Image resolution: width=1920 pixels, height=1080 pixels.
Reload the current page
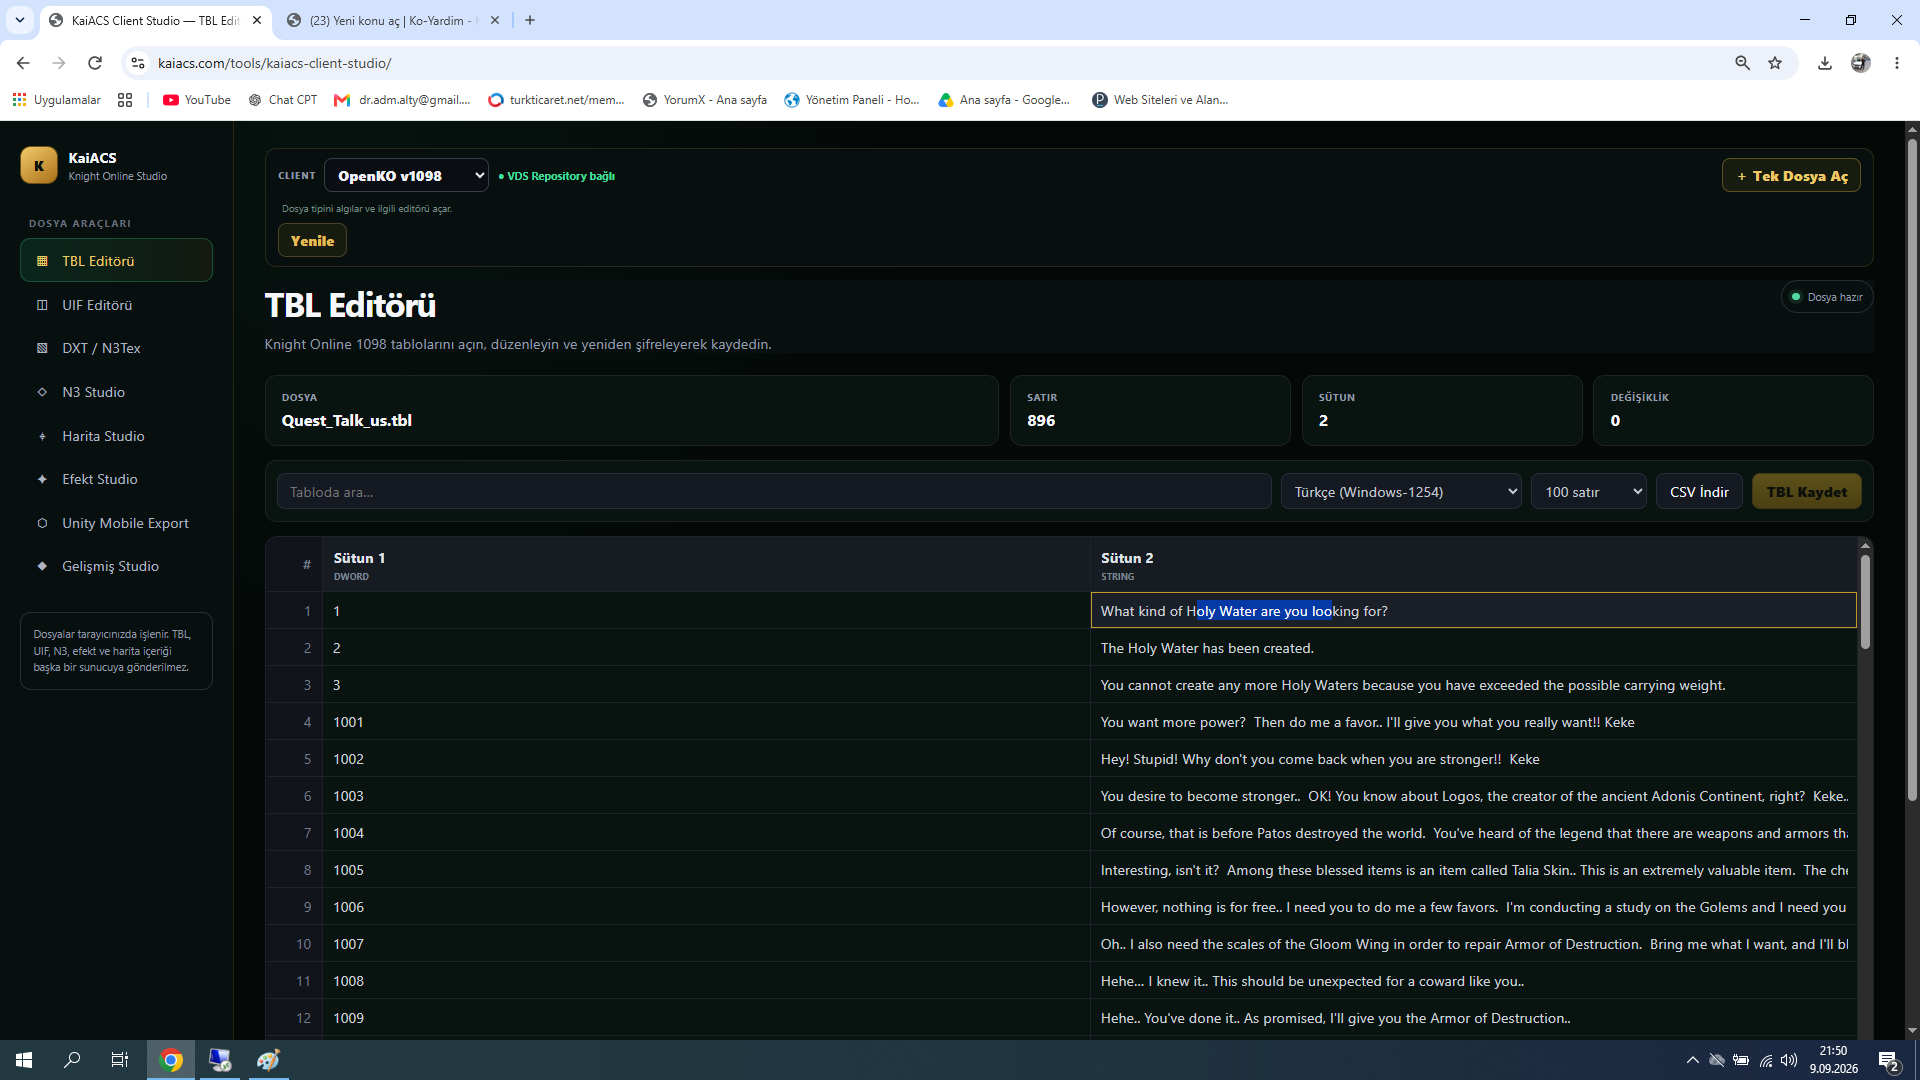click(95, 63)
